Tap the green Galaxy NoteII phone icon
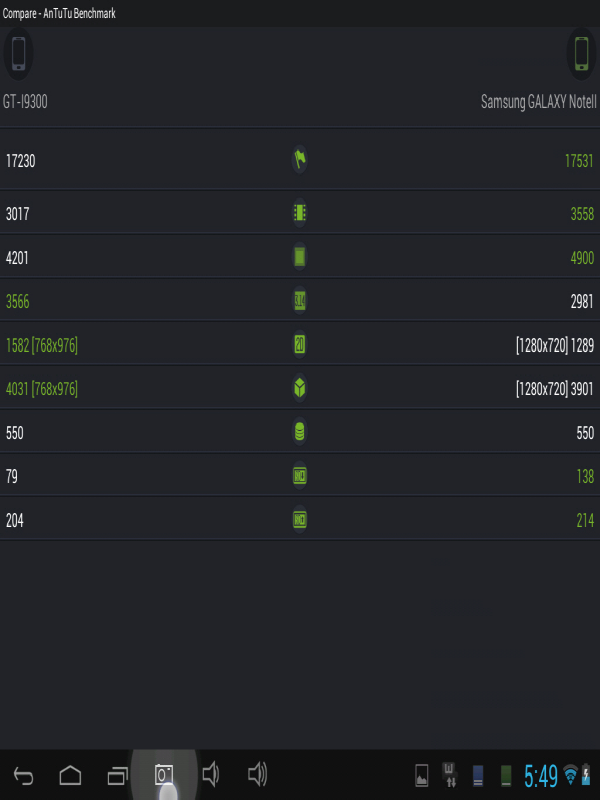The image size is (600, 800). click(581, 54)
